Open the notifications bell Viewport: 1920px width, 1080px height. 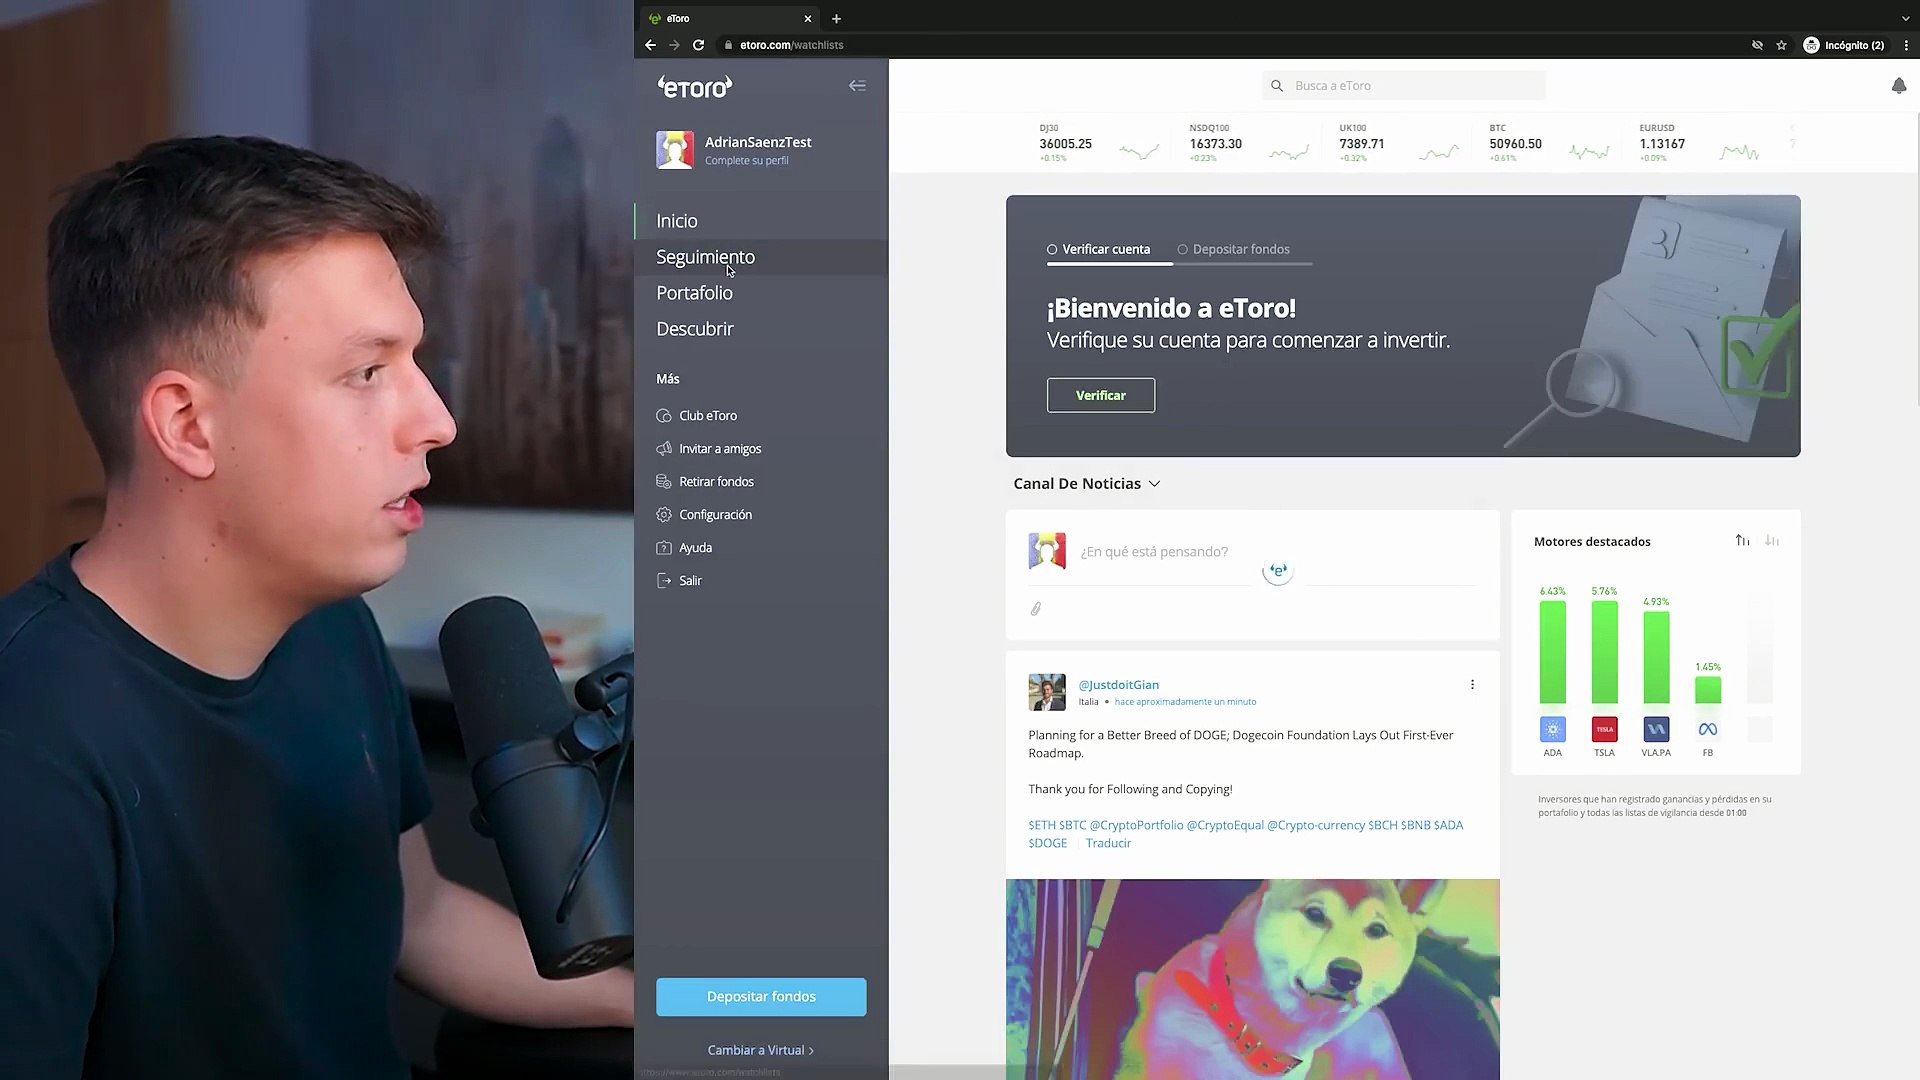(1898, 86)
